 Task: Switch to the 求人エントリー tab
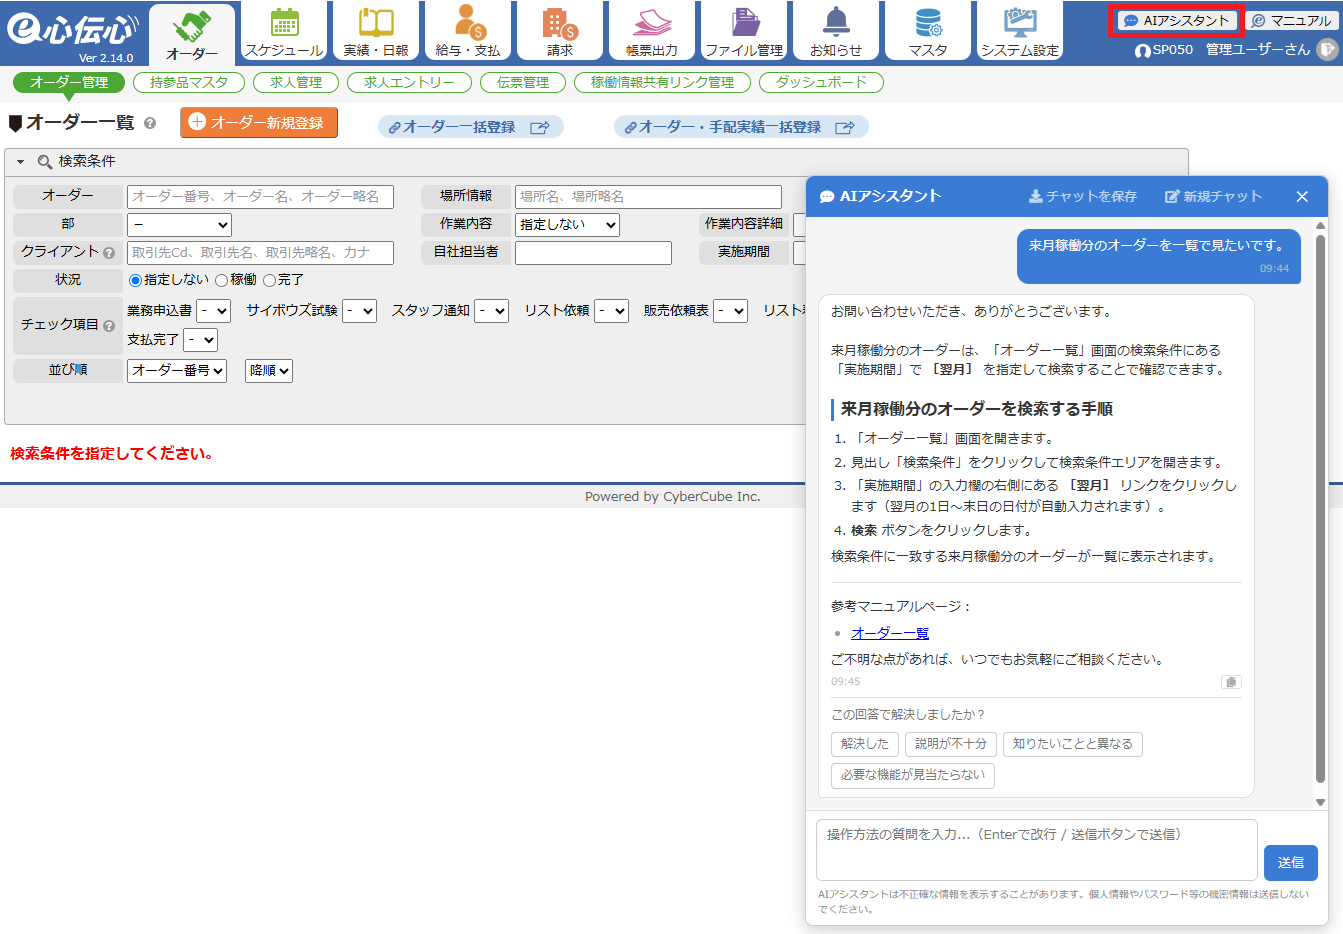409,83
